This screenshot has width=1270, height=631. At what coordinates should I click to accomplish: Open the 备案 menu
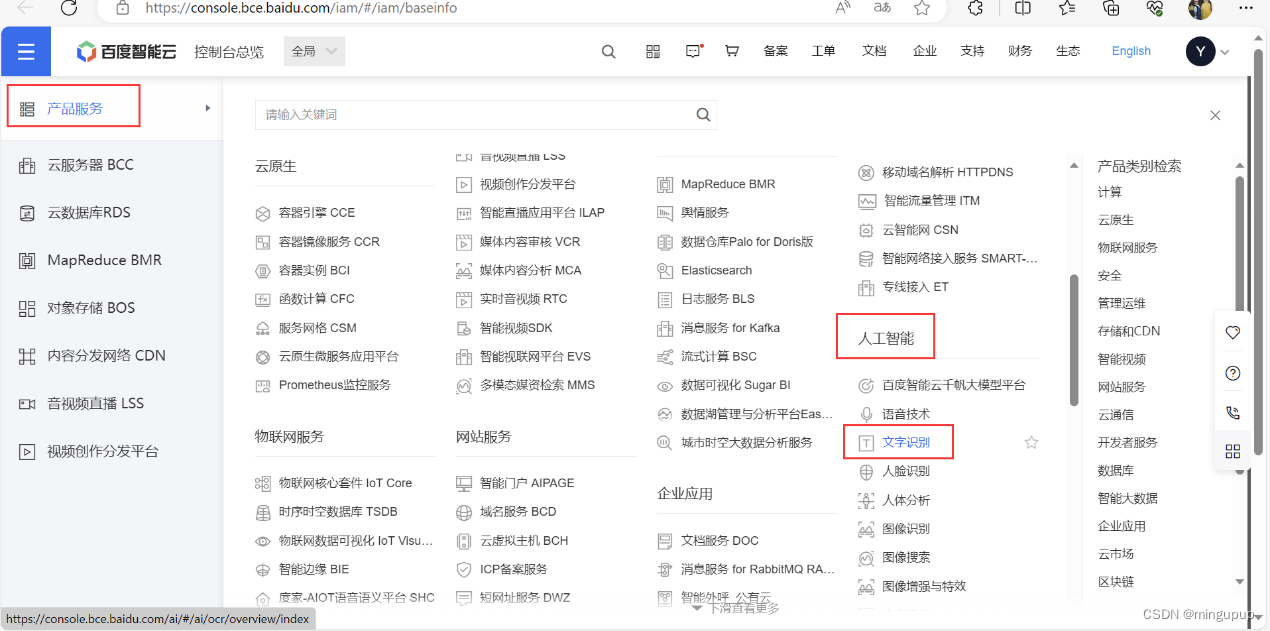[x=775, y=52]
